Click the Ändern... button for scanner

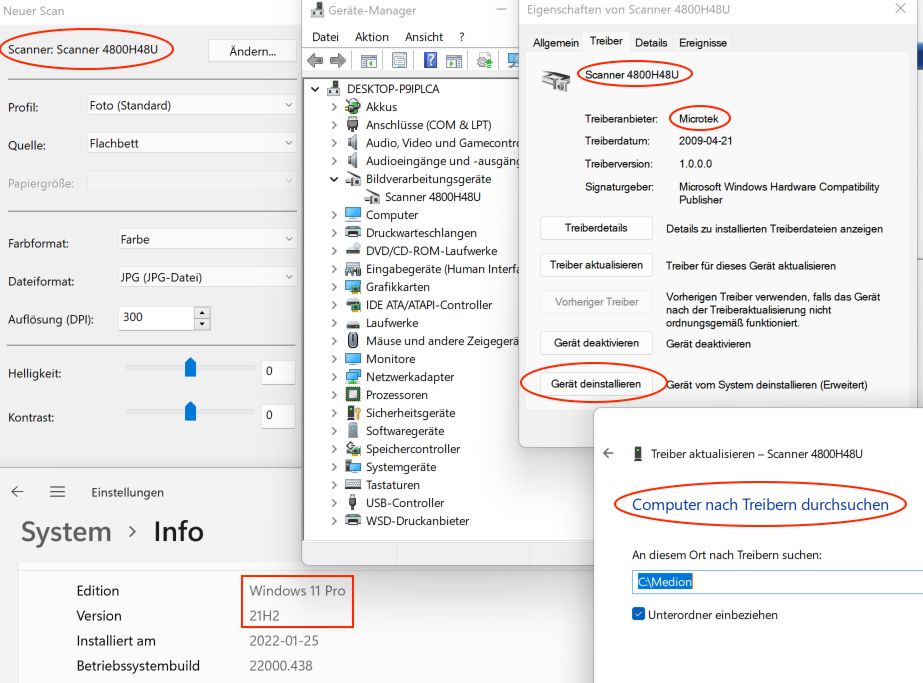coord(252,51)
